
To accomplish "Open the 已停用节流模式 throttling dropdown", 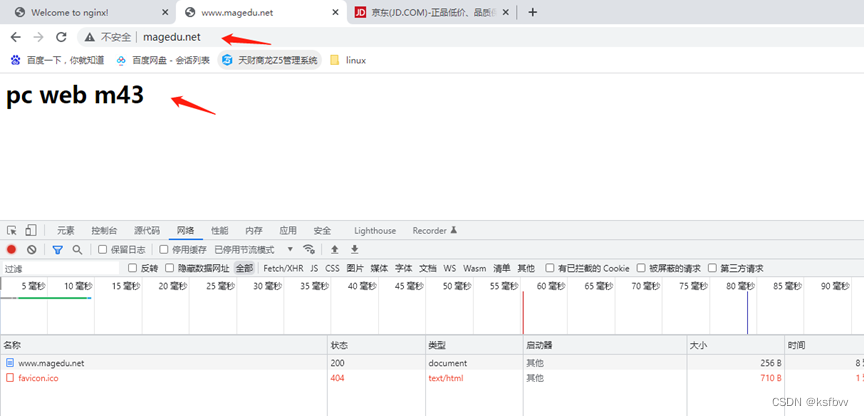I will point(254,250).
